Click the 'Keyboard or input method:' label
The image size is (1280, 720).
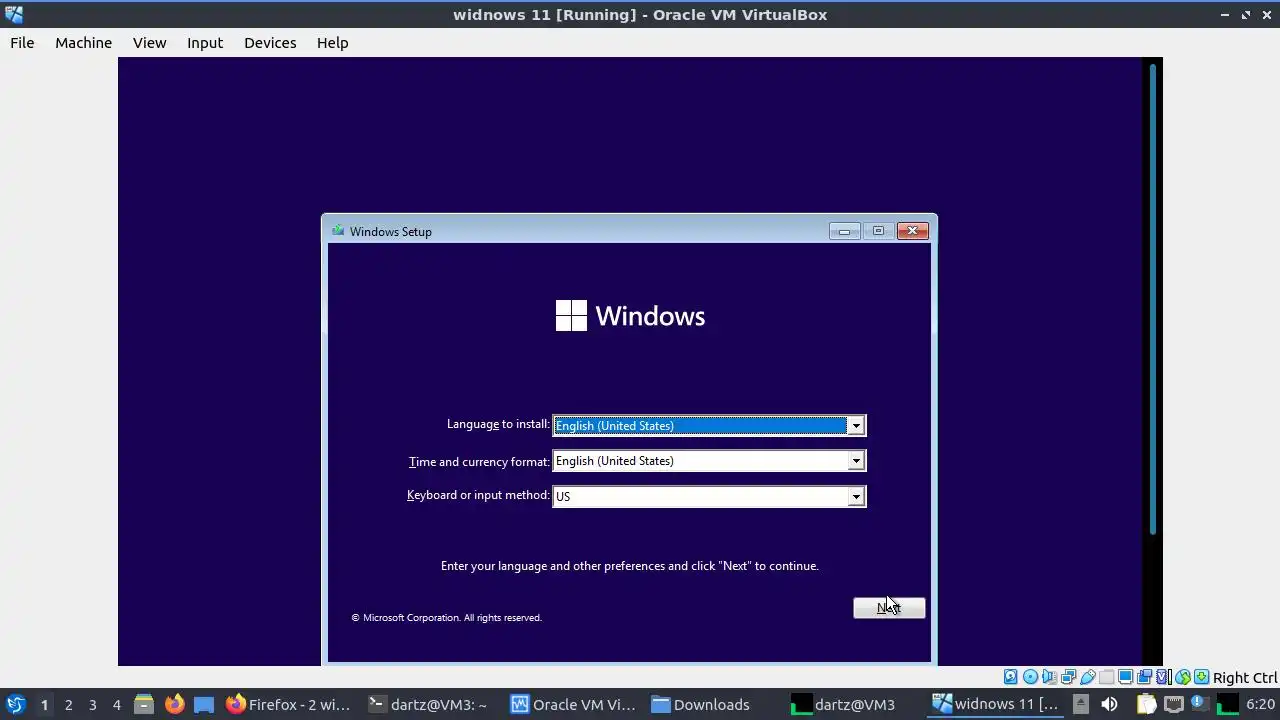click(478, 495)
